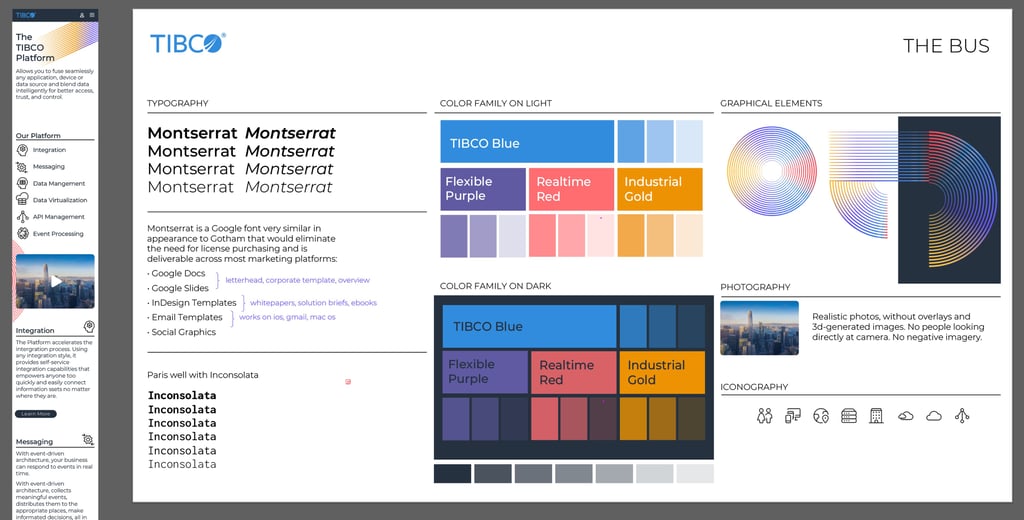Viewport: 1024px width, 520px height.
Task: Click the Messaging gears icon in Our Platform list
Action: pos(22,167)
